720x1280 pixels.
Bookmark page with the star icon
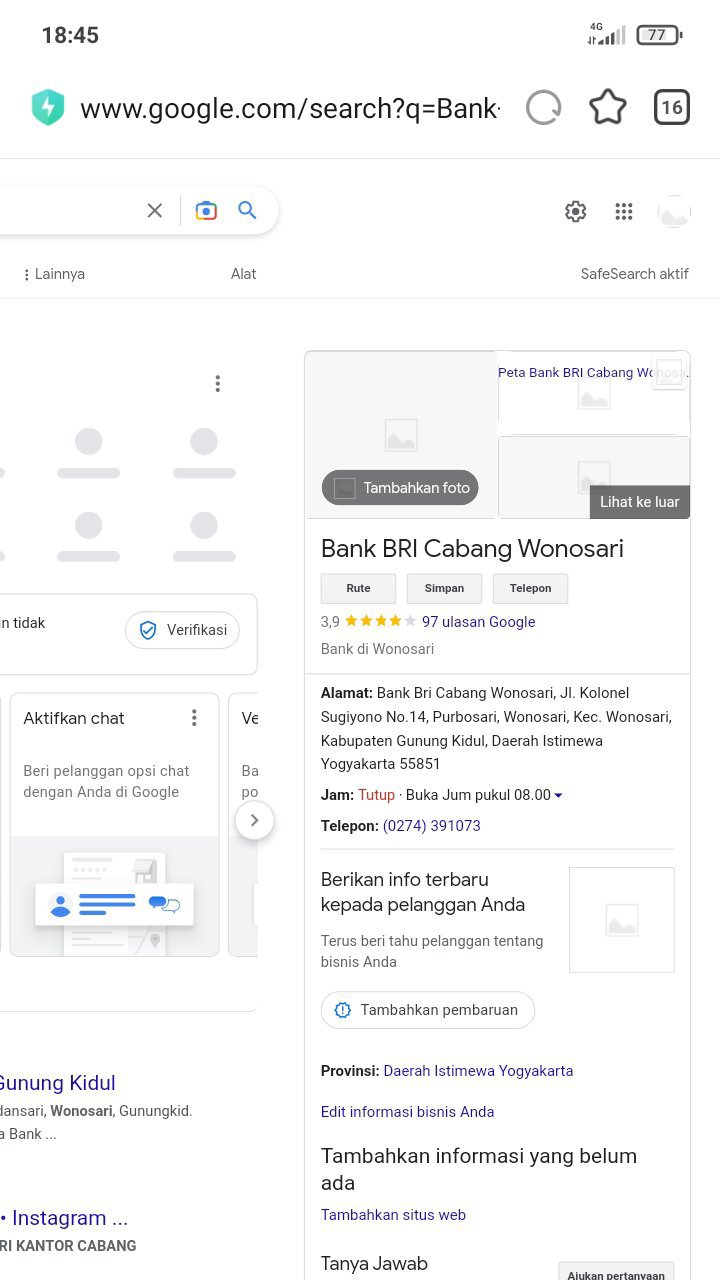(x=608, y=108)
